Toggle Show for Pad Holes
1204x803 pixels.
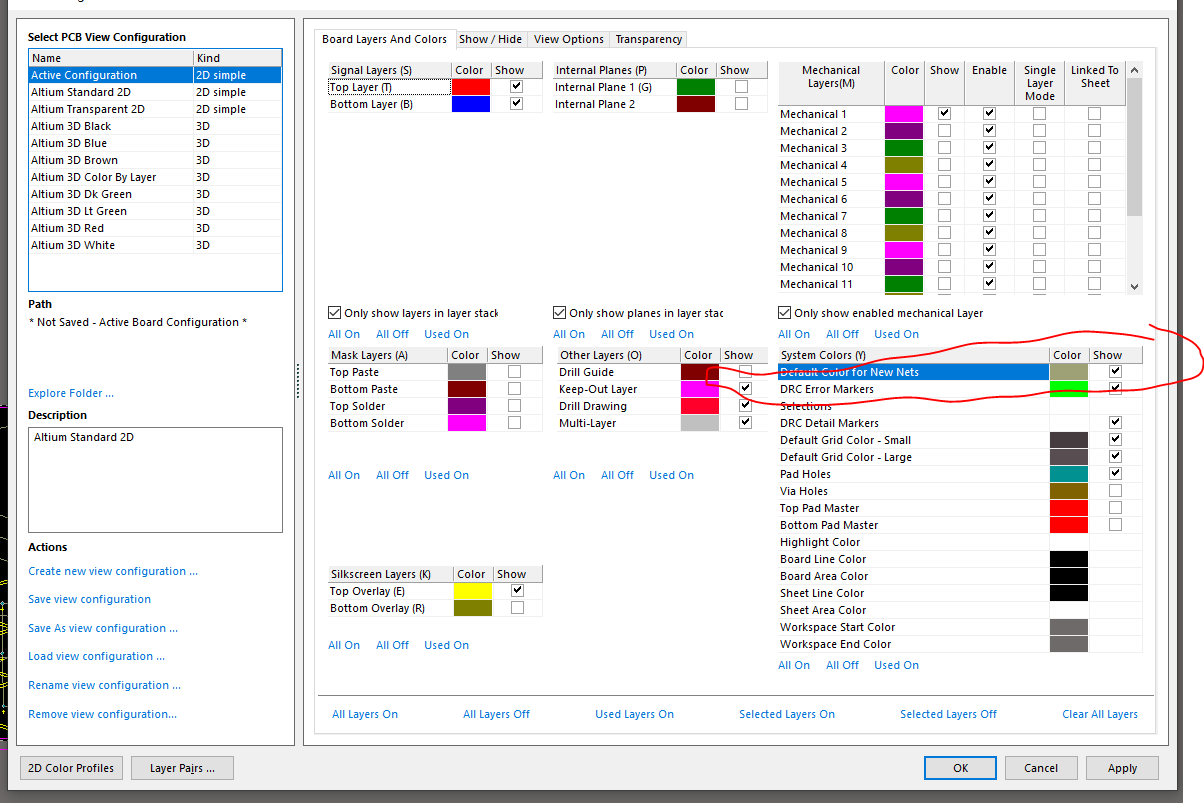point(1115,474)
